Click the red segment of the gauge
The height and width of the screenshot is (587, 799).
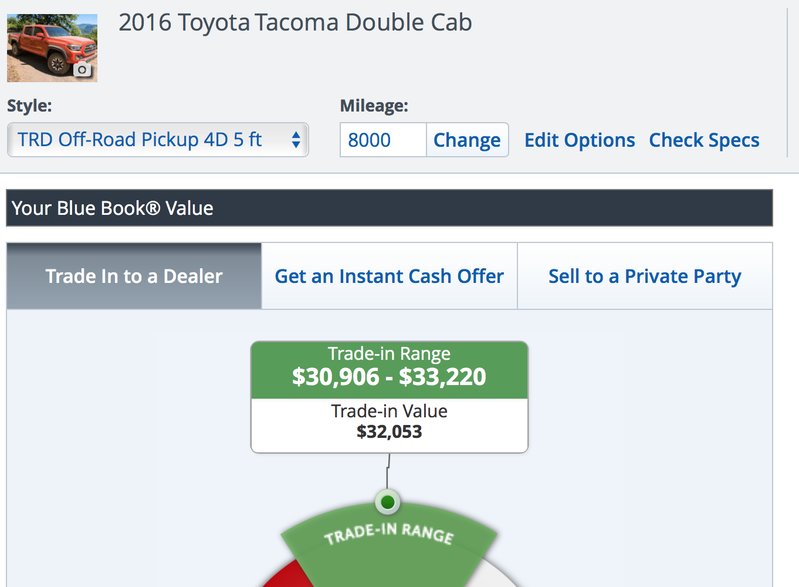pyautogui.click(x=288, y=576)
